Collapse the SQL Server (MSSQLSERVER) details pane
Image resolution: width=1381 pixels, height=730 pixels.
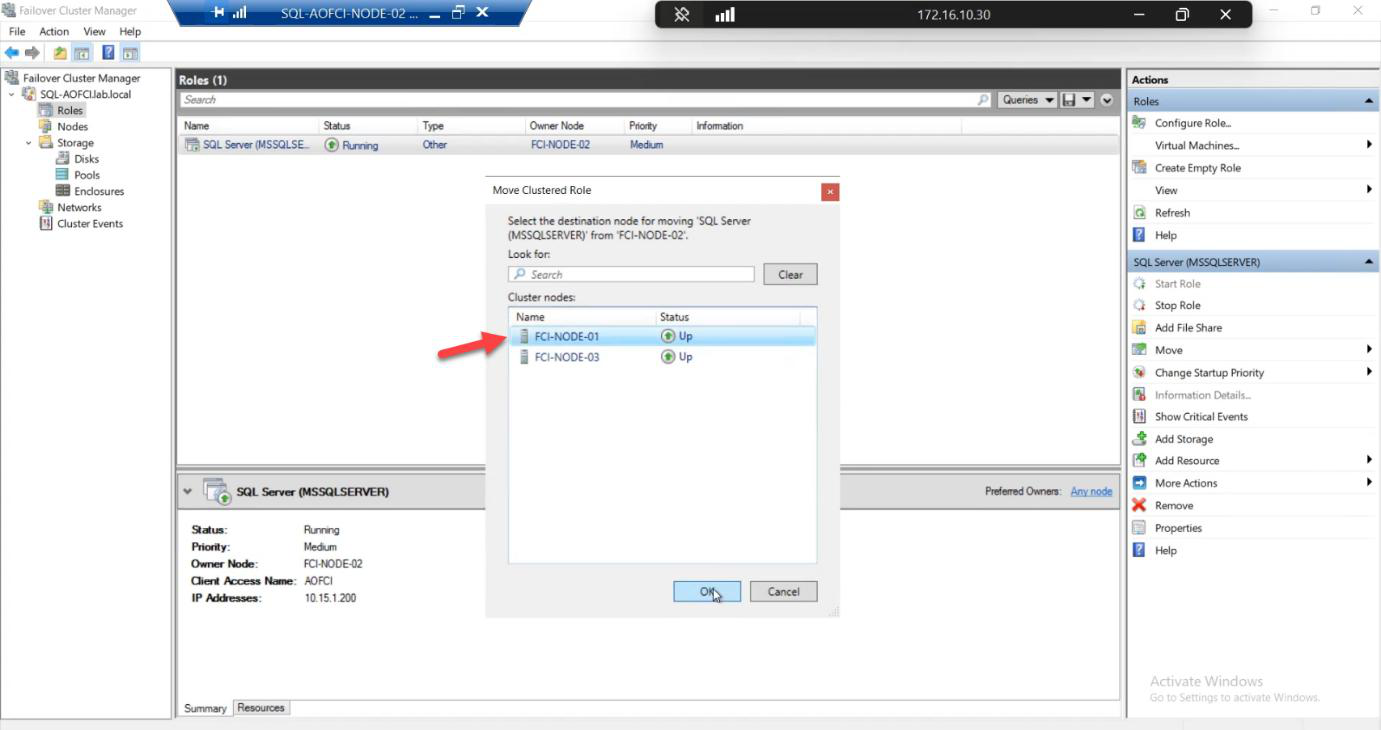187,492
